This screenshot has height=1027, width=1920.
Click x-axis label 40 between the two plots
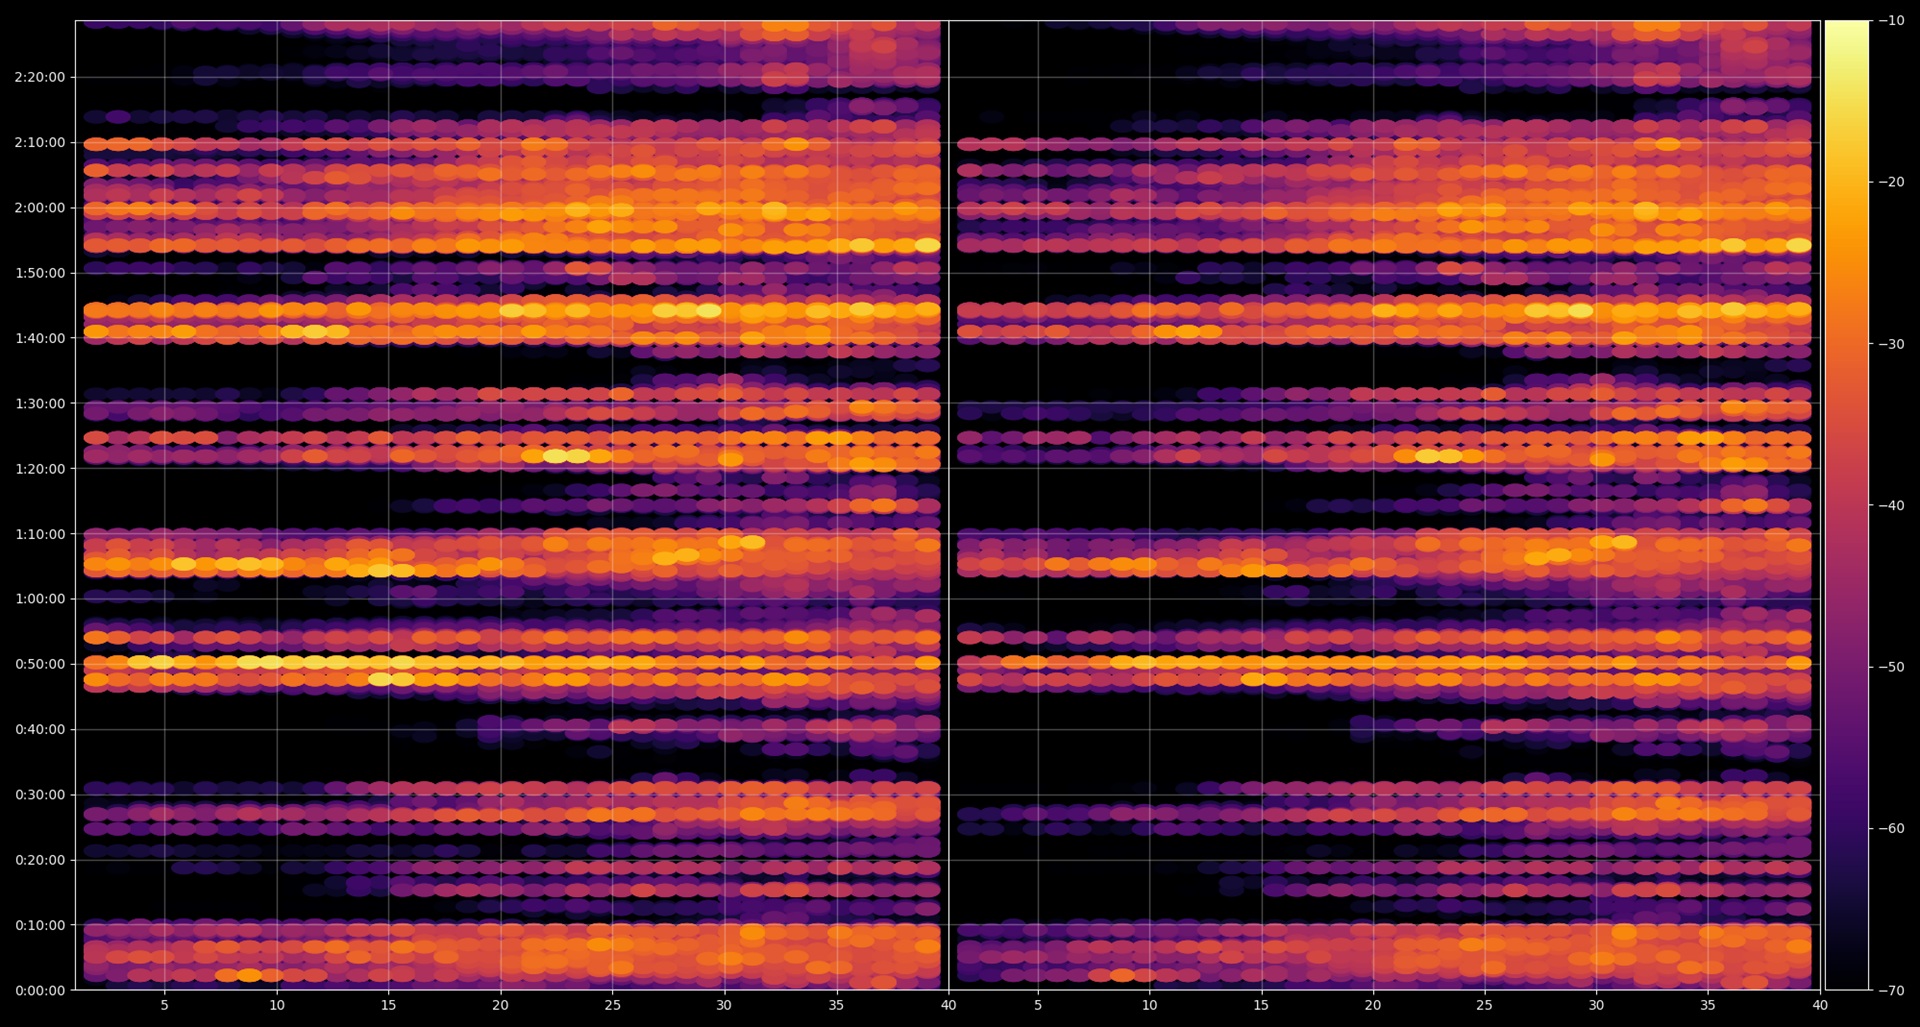[x=948, y=1005]
